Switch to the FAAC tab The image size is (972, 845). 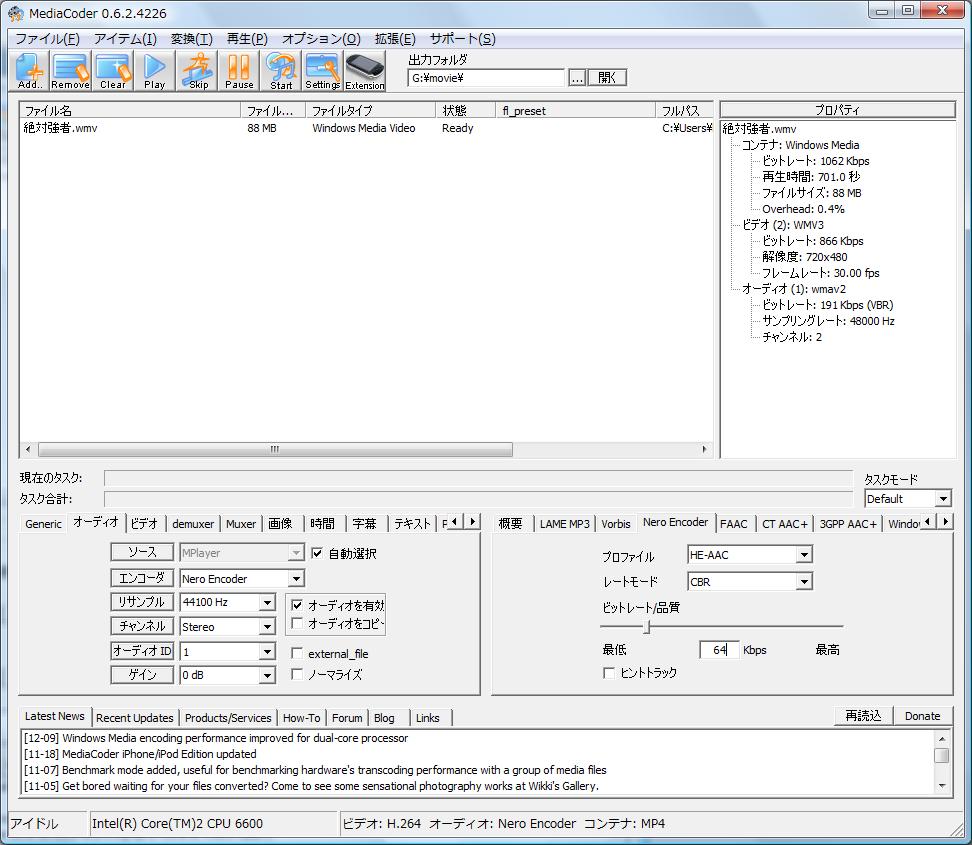click(734, 524)
